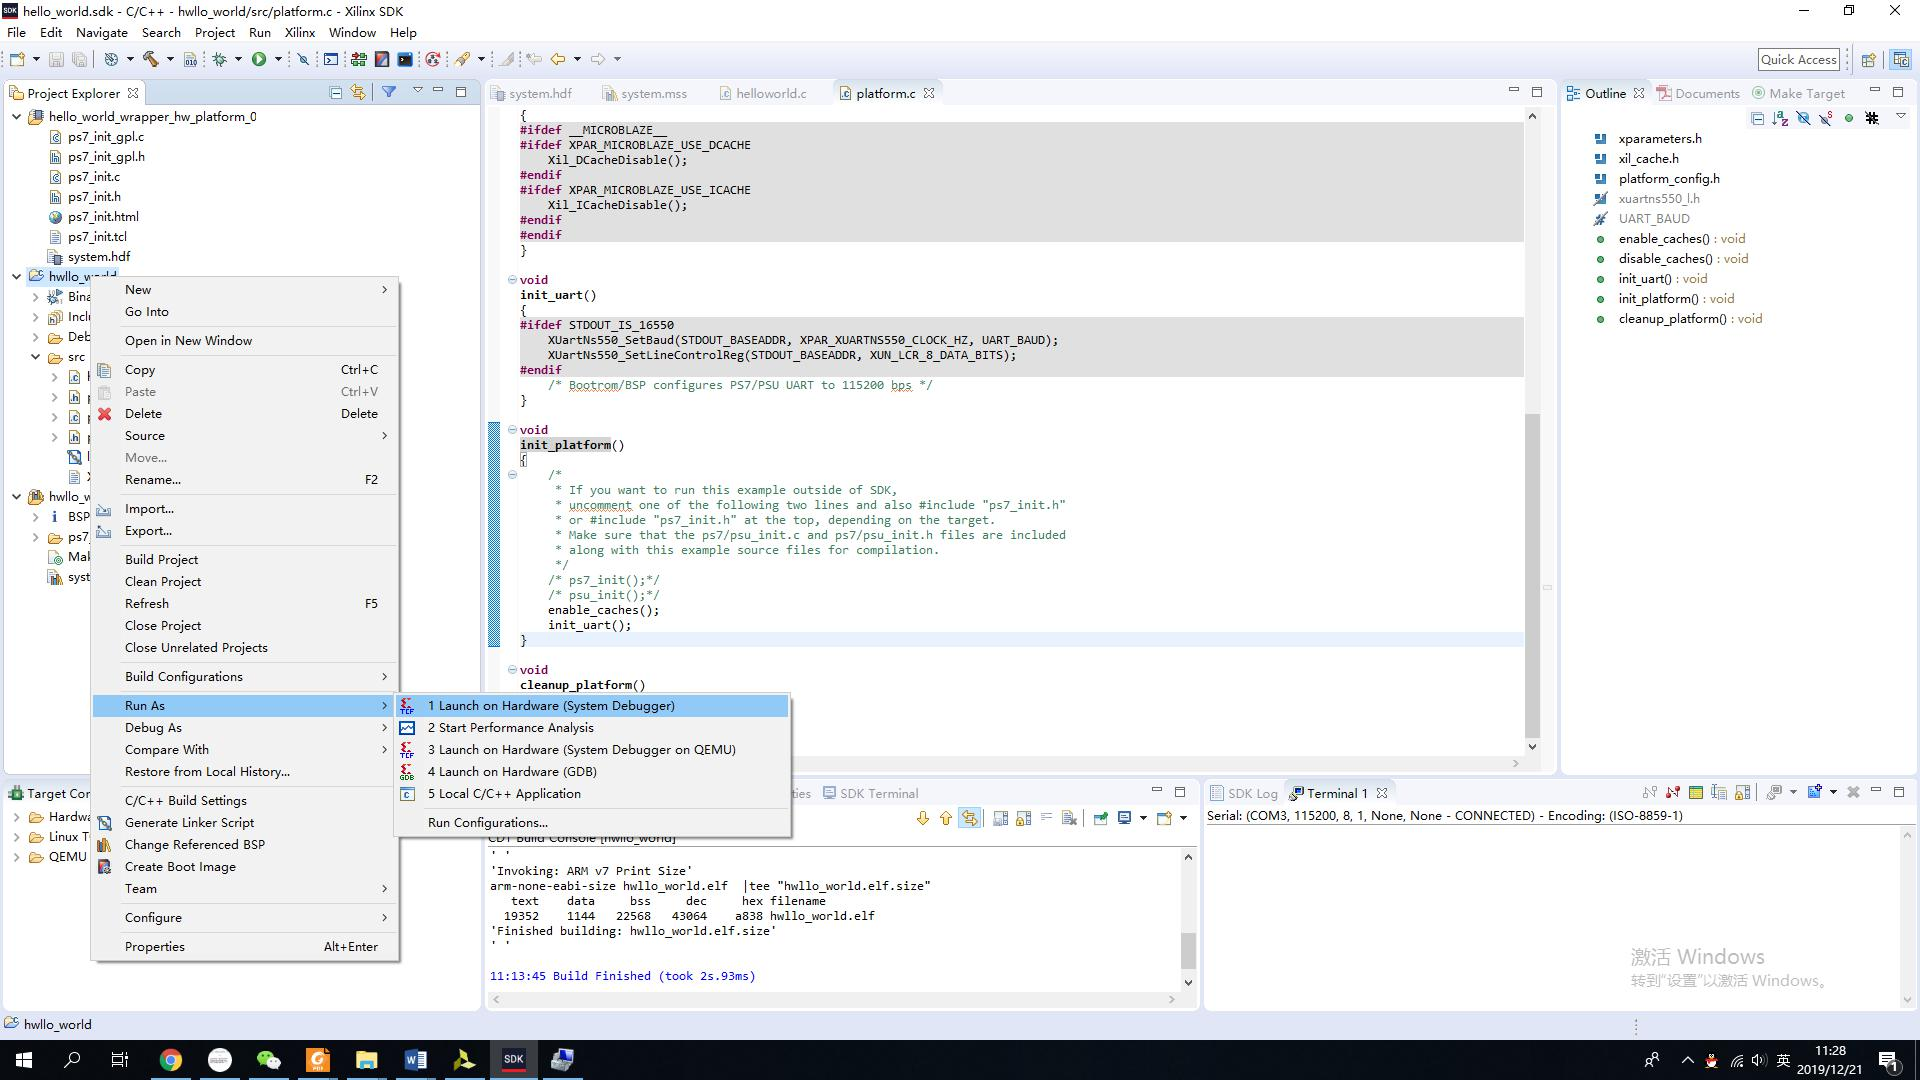This screenshot has height=1080, width=1920.
Task: Toggle Link with Editor in Project Explorer
Action: pos(358,92)
